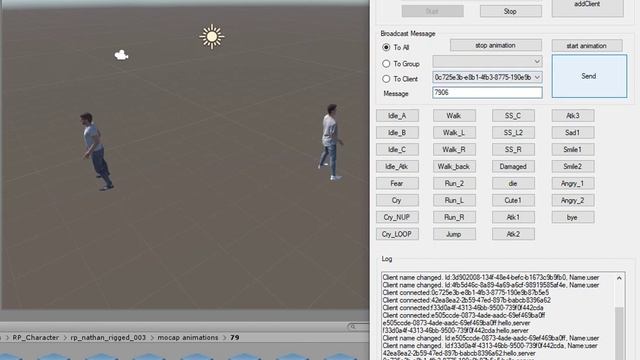Click the Send button
Screen dimensions: 640x360
tap(589, 76)
